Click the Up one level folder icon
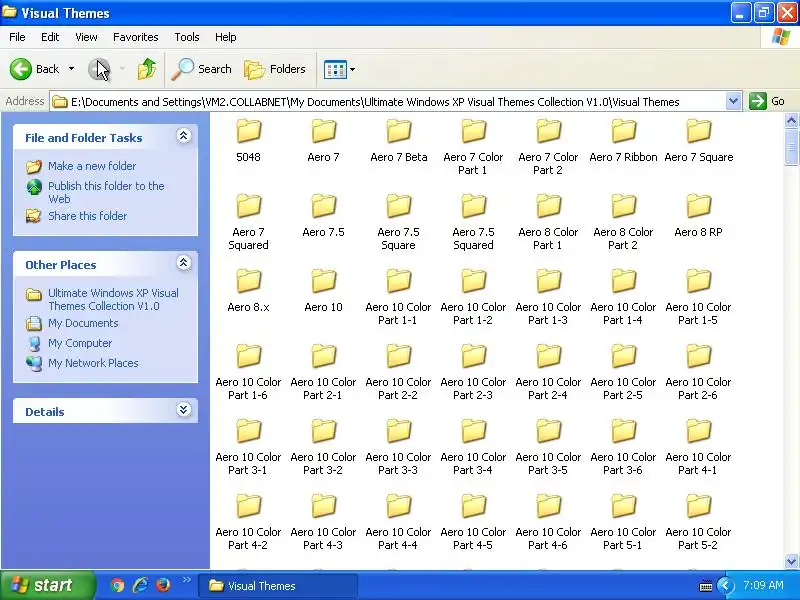 [x=147, y=69]
